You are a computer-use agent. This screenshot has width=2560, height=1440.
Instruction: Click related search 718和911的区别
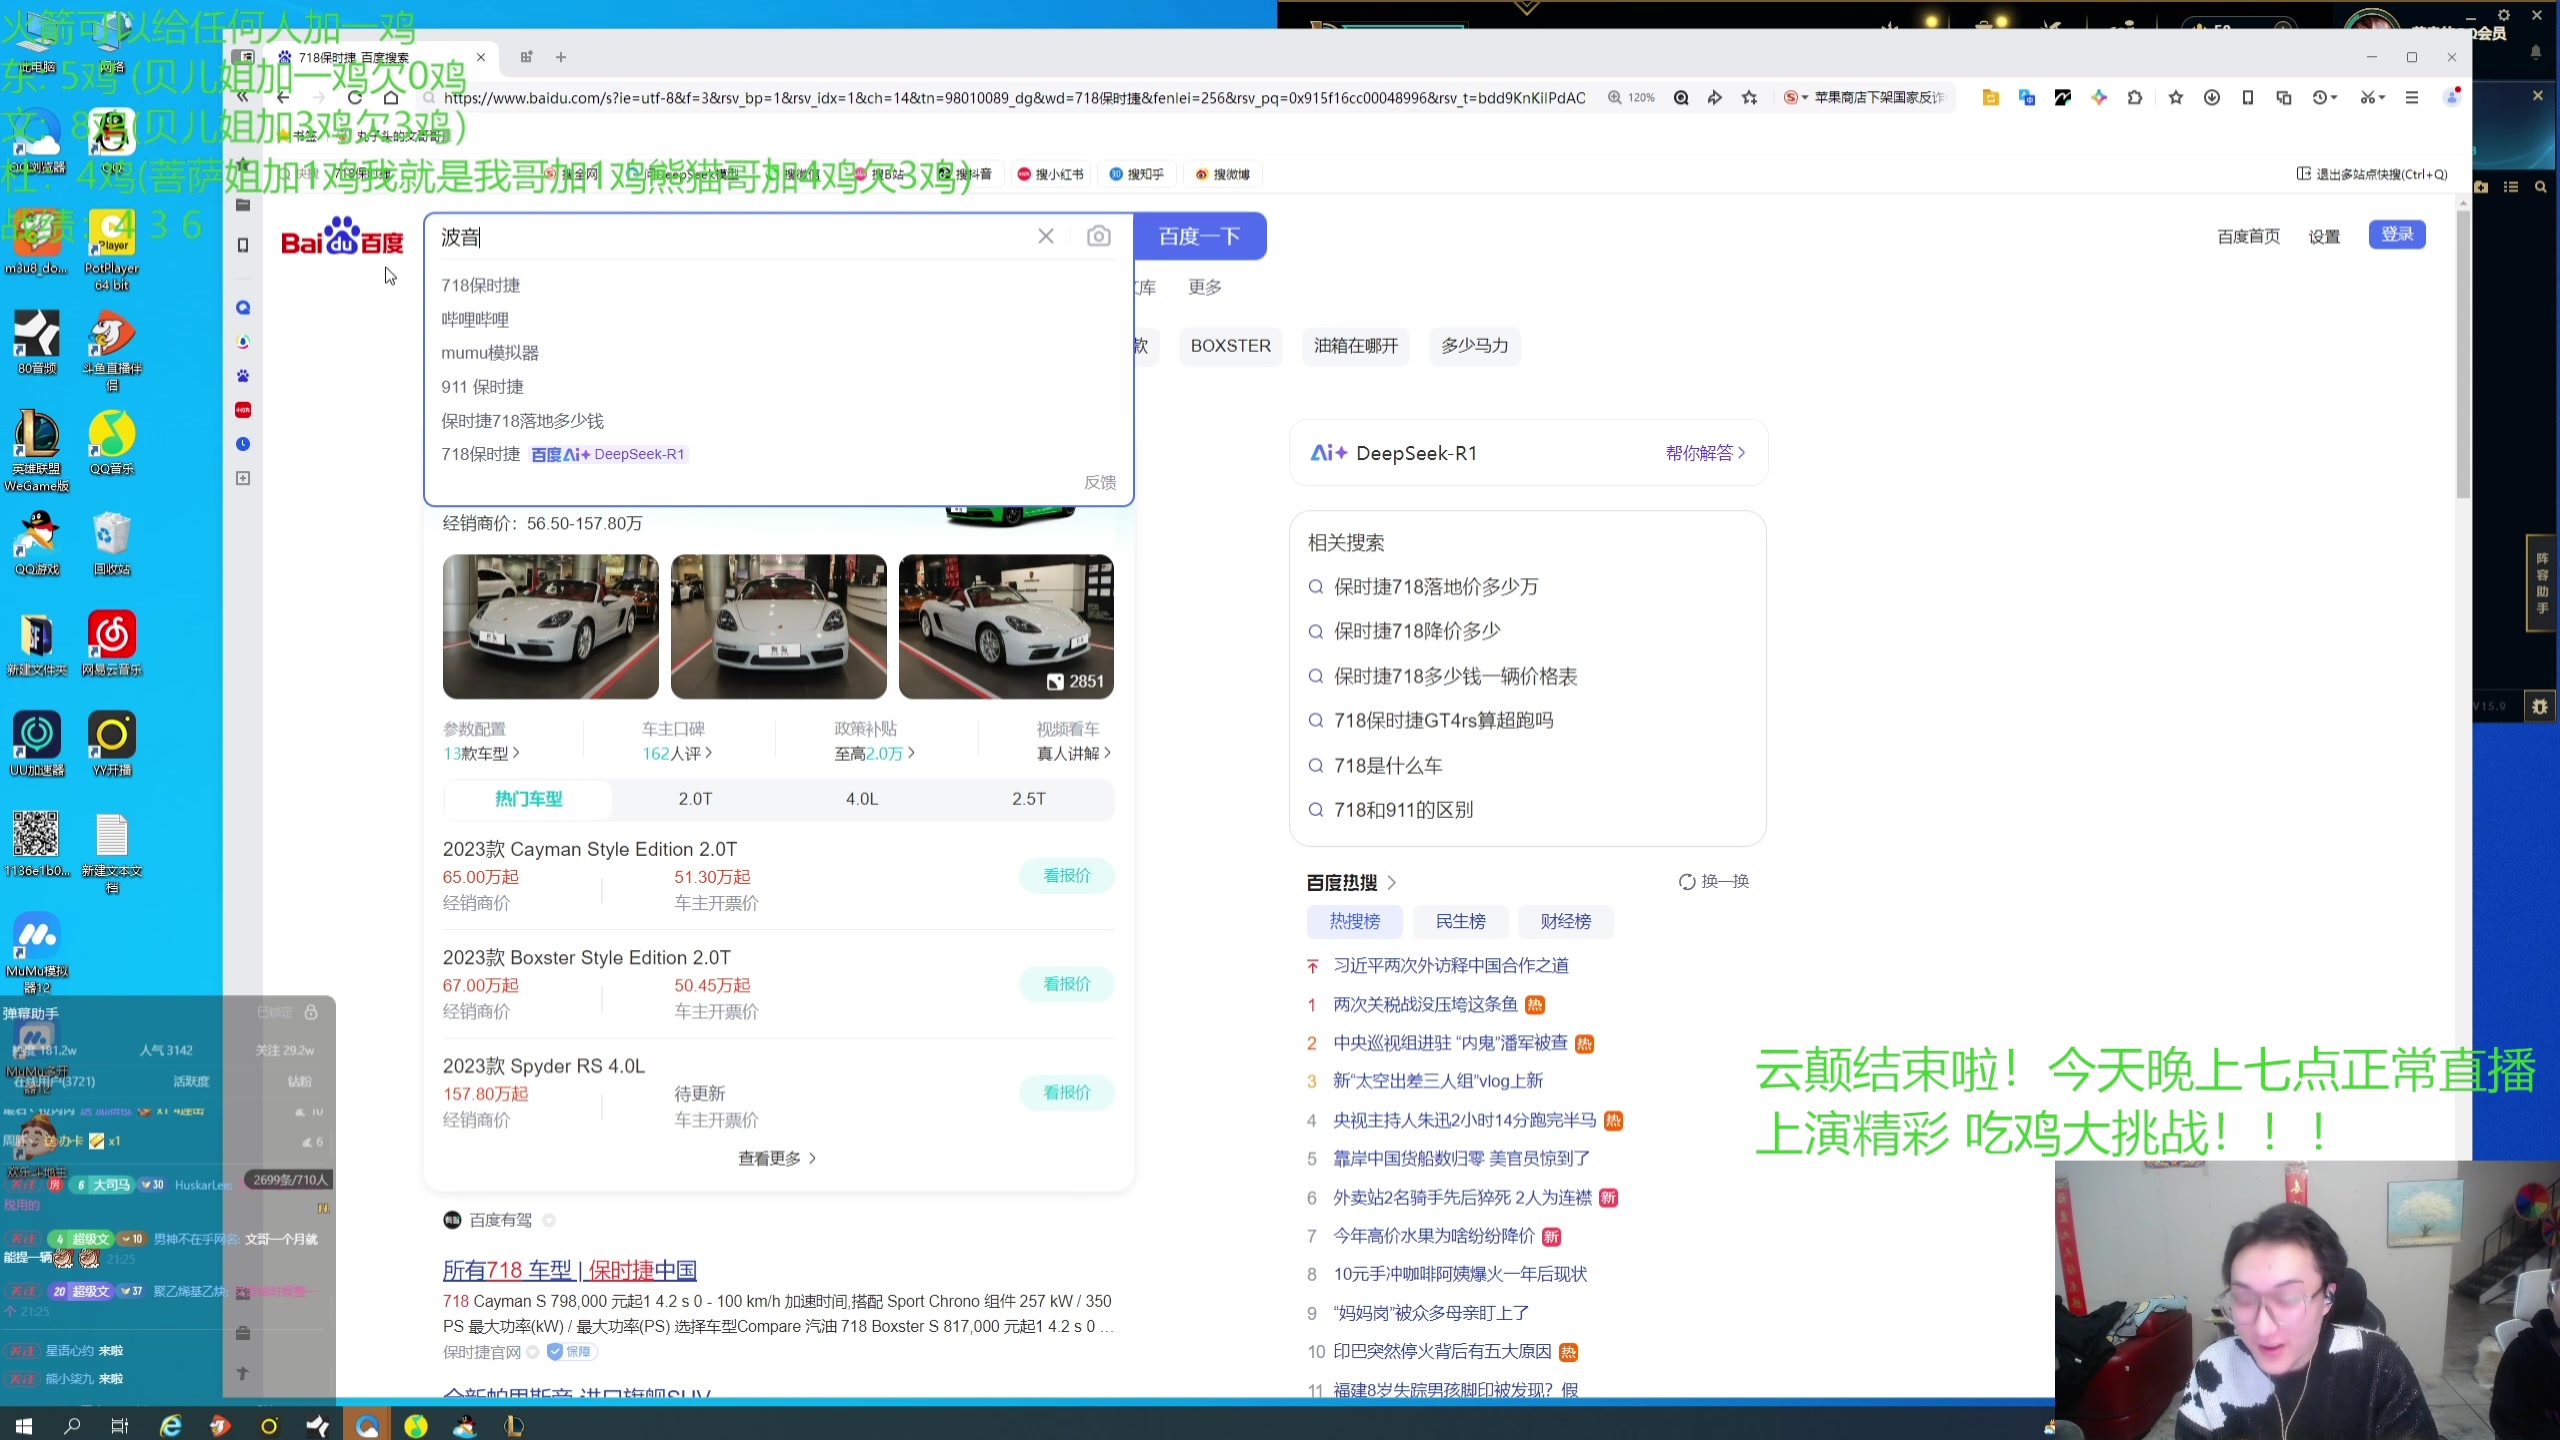tap(1404, 810)
